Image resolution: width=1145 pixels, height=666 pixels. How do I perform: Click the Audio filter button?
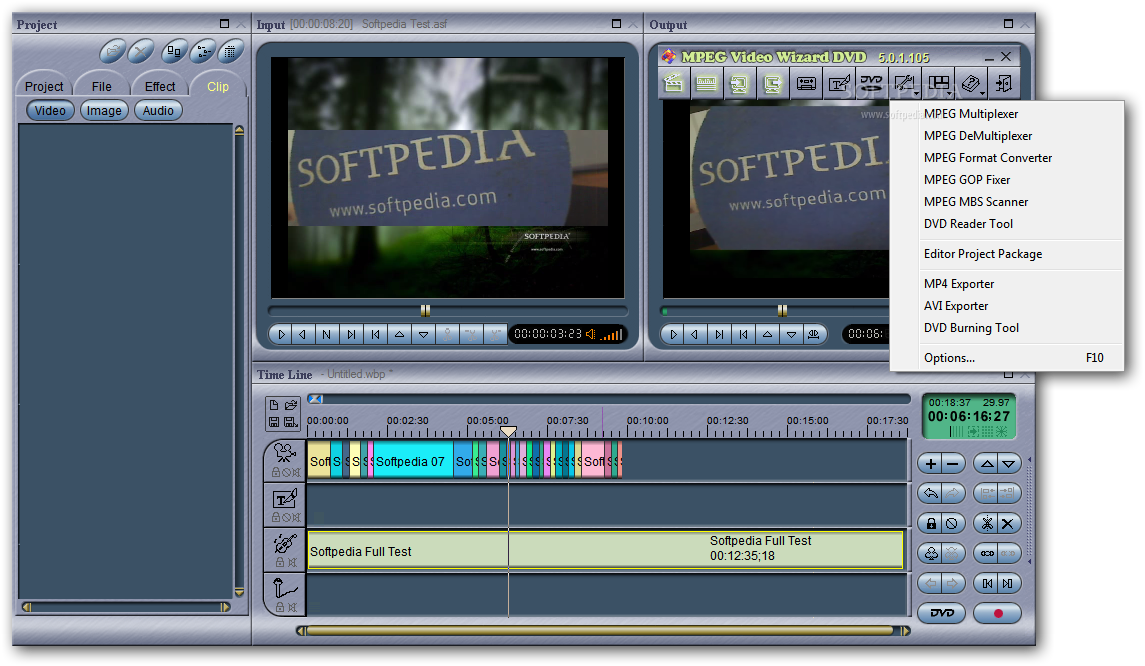point(158,110)
